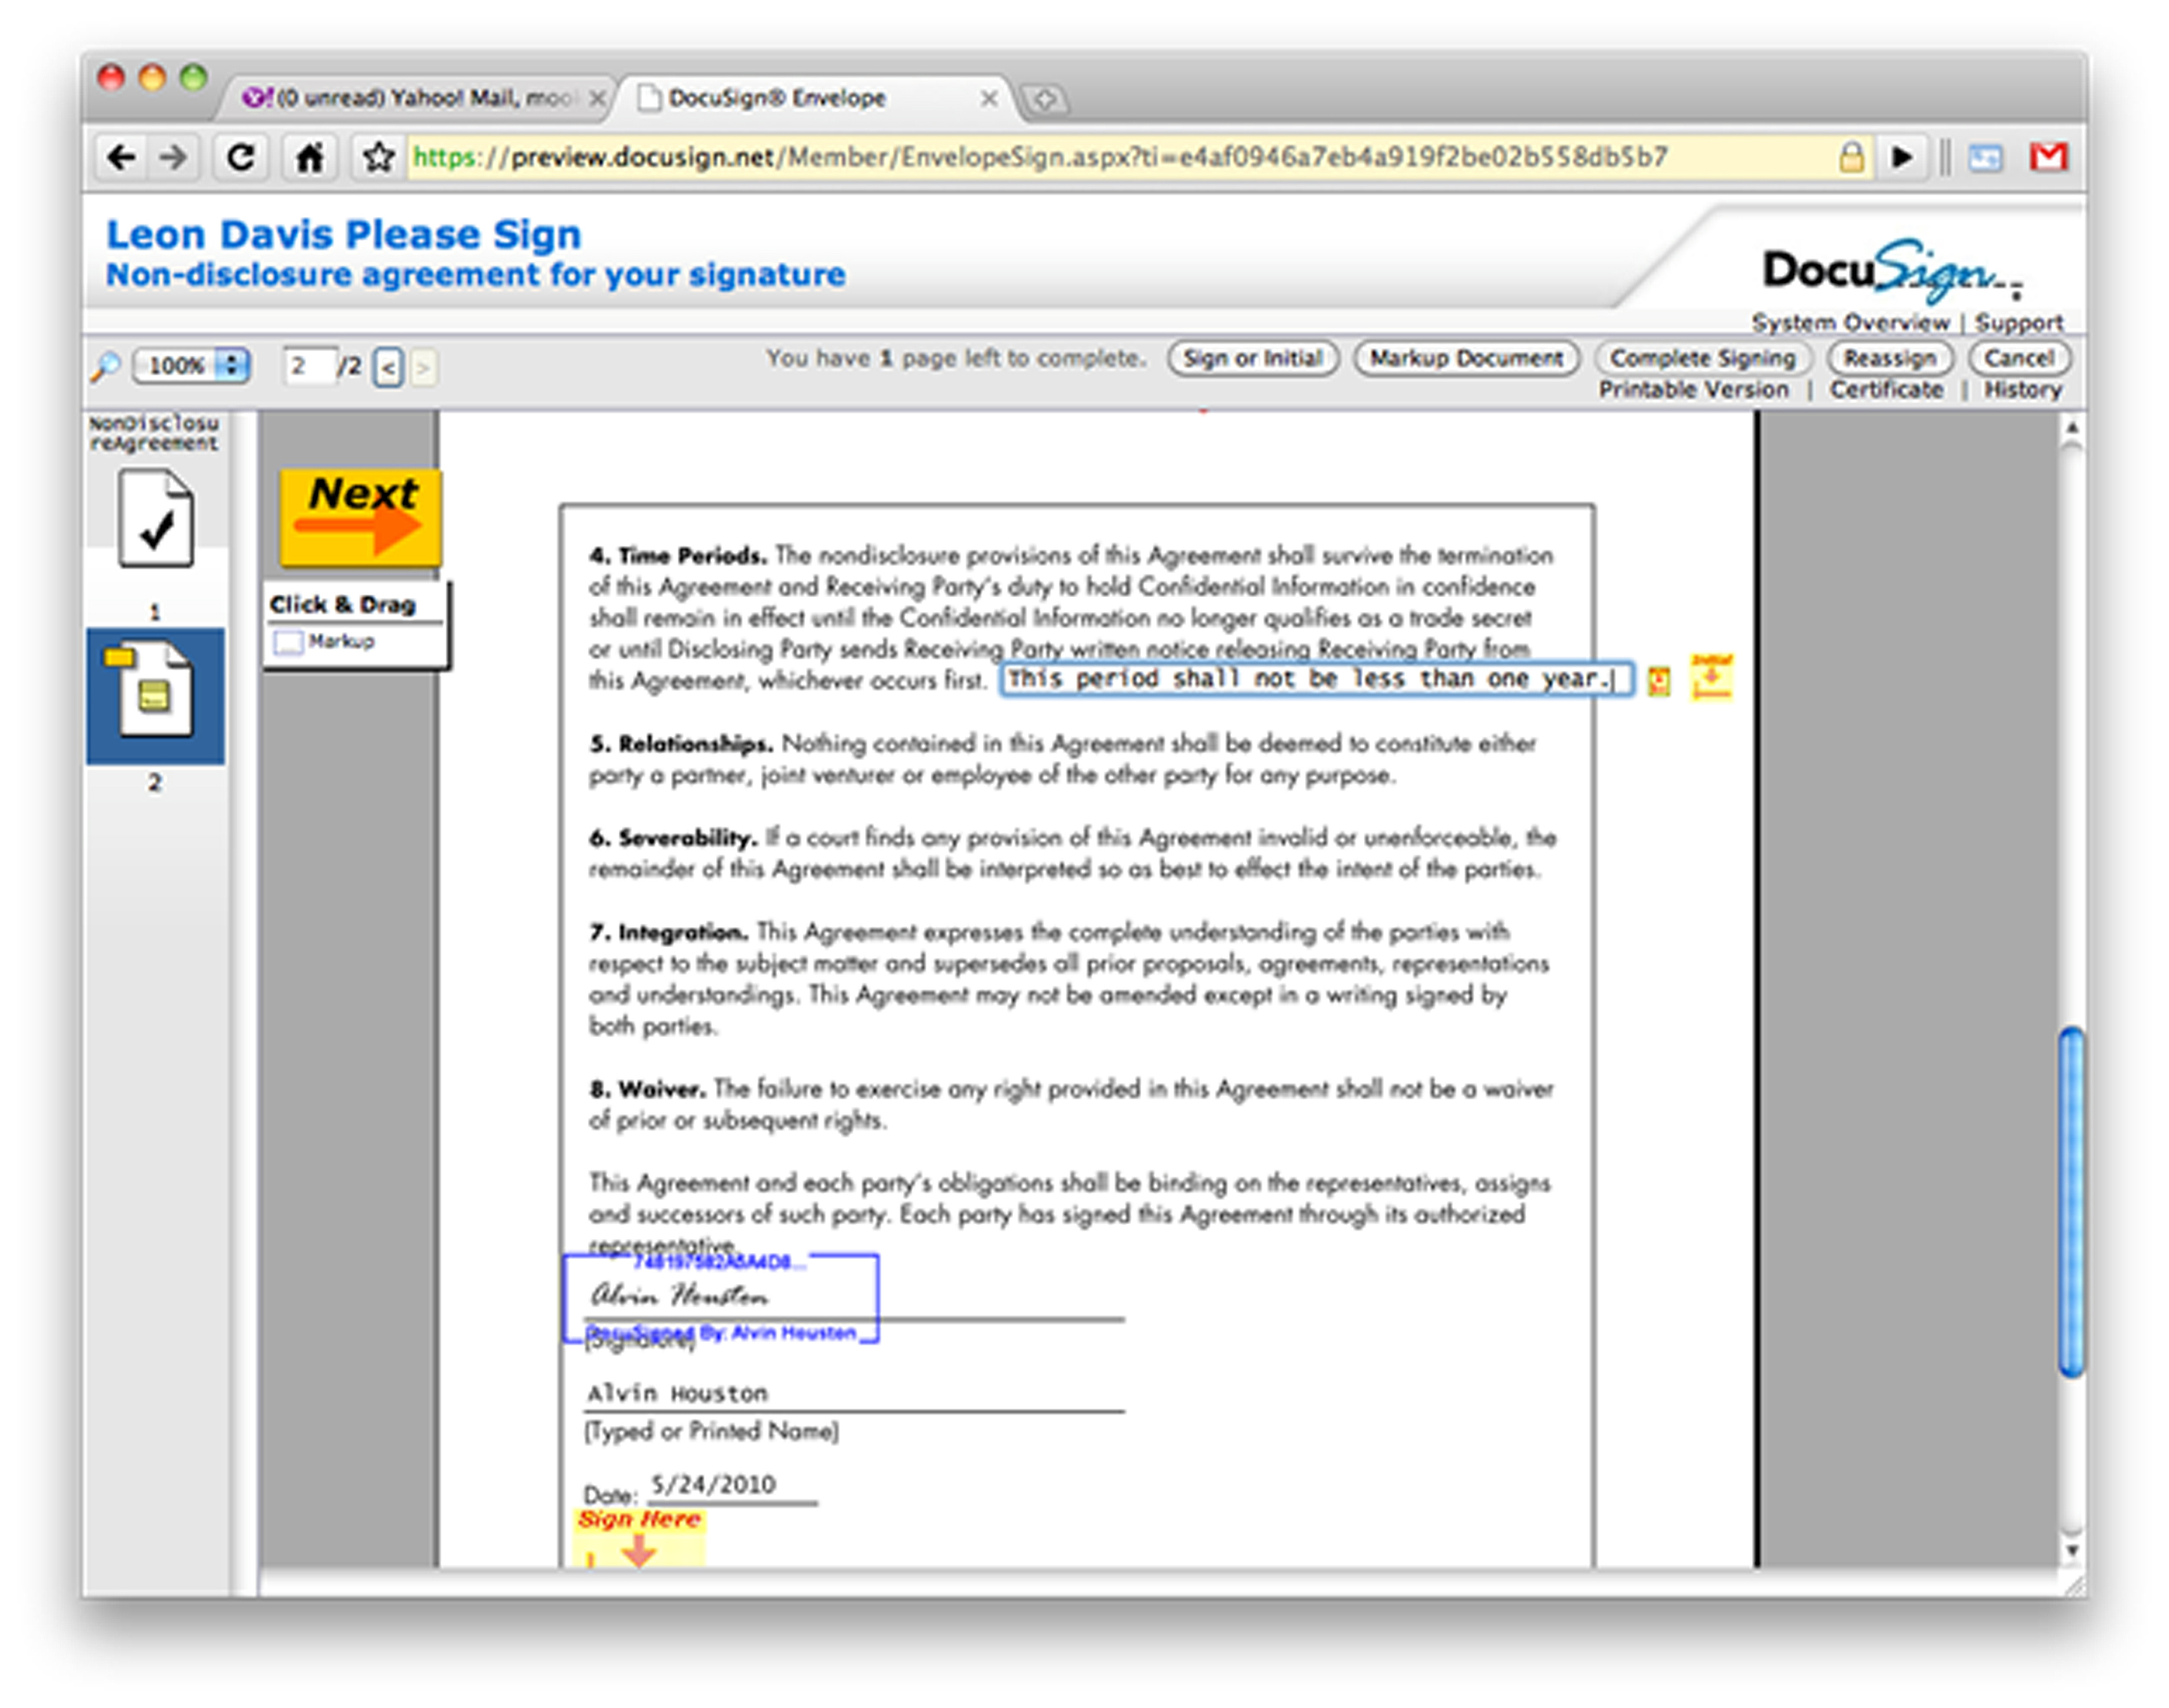Go to previous page arrow
This screenshot has width=2169, height=1708.
point(389,368)
